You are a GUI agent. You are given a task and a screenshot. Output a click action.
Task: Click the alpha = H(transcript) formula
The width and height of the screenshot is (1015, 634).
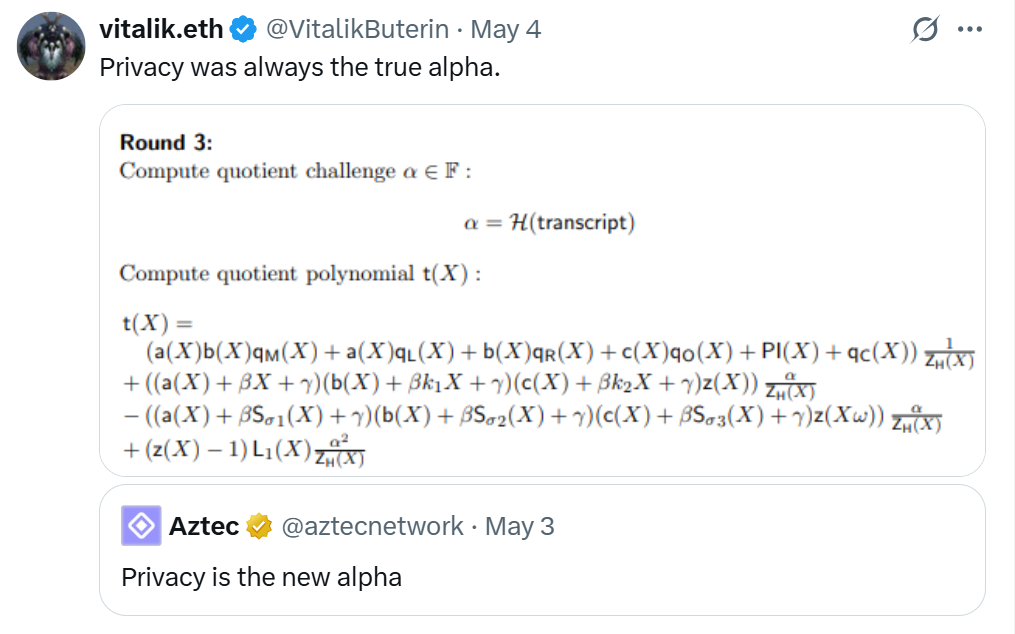point(549,222)
